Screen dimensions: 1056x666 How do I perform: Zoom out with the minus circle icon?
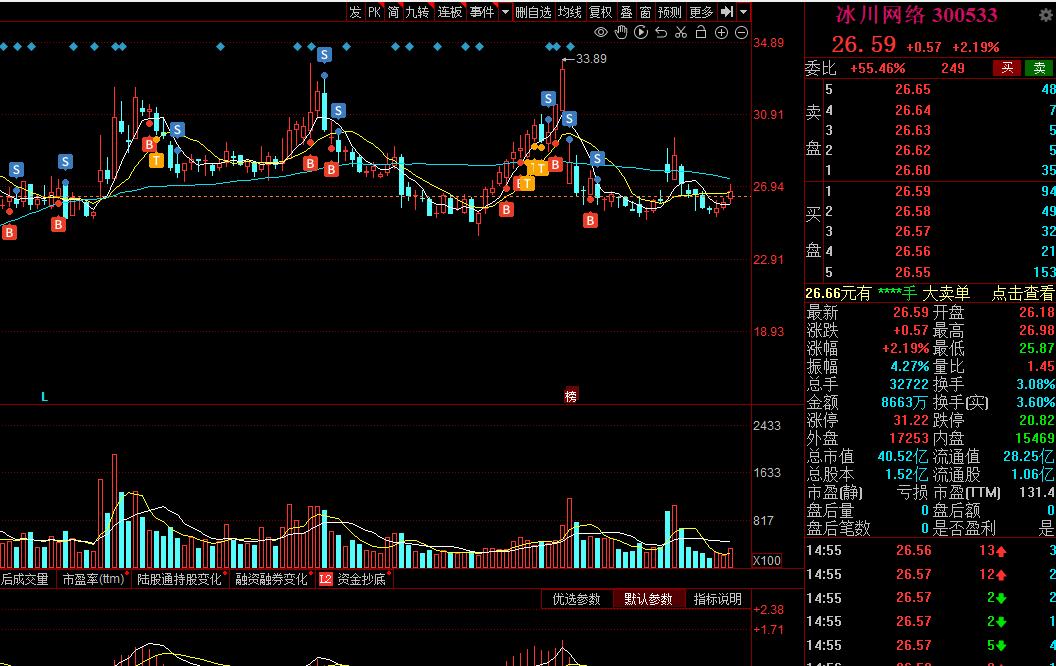pyautogui.click(x=741, y=32)
